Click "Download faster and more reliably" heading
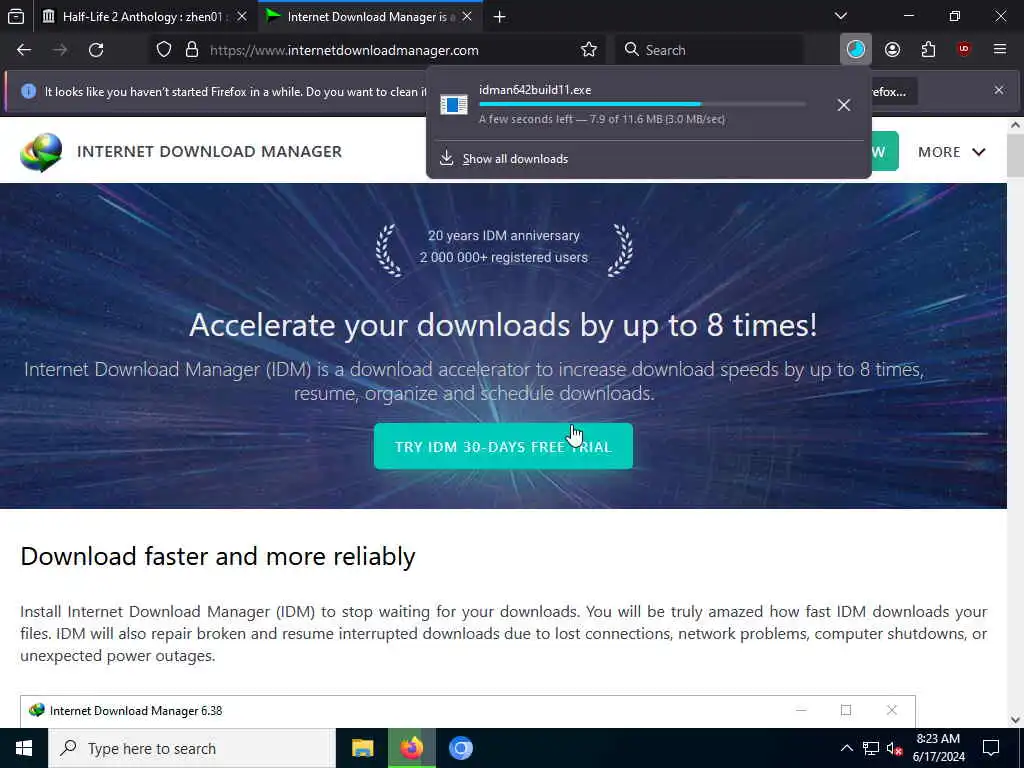Viewport: 1024px width, 768px height. point(218,556)
